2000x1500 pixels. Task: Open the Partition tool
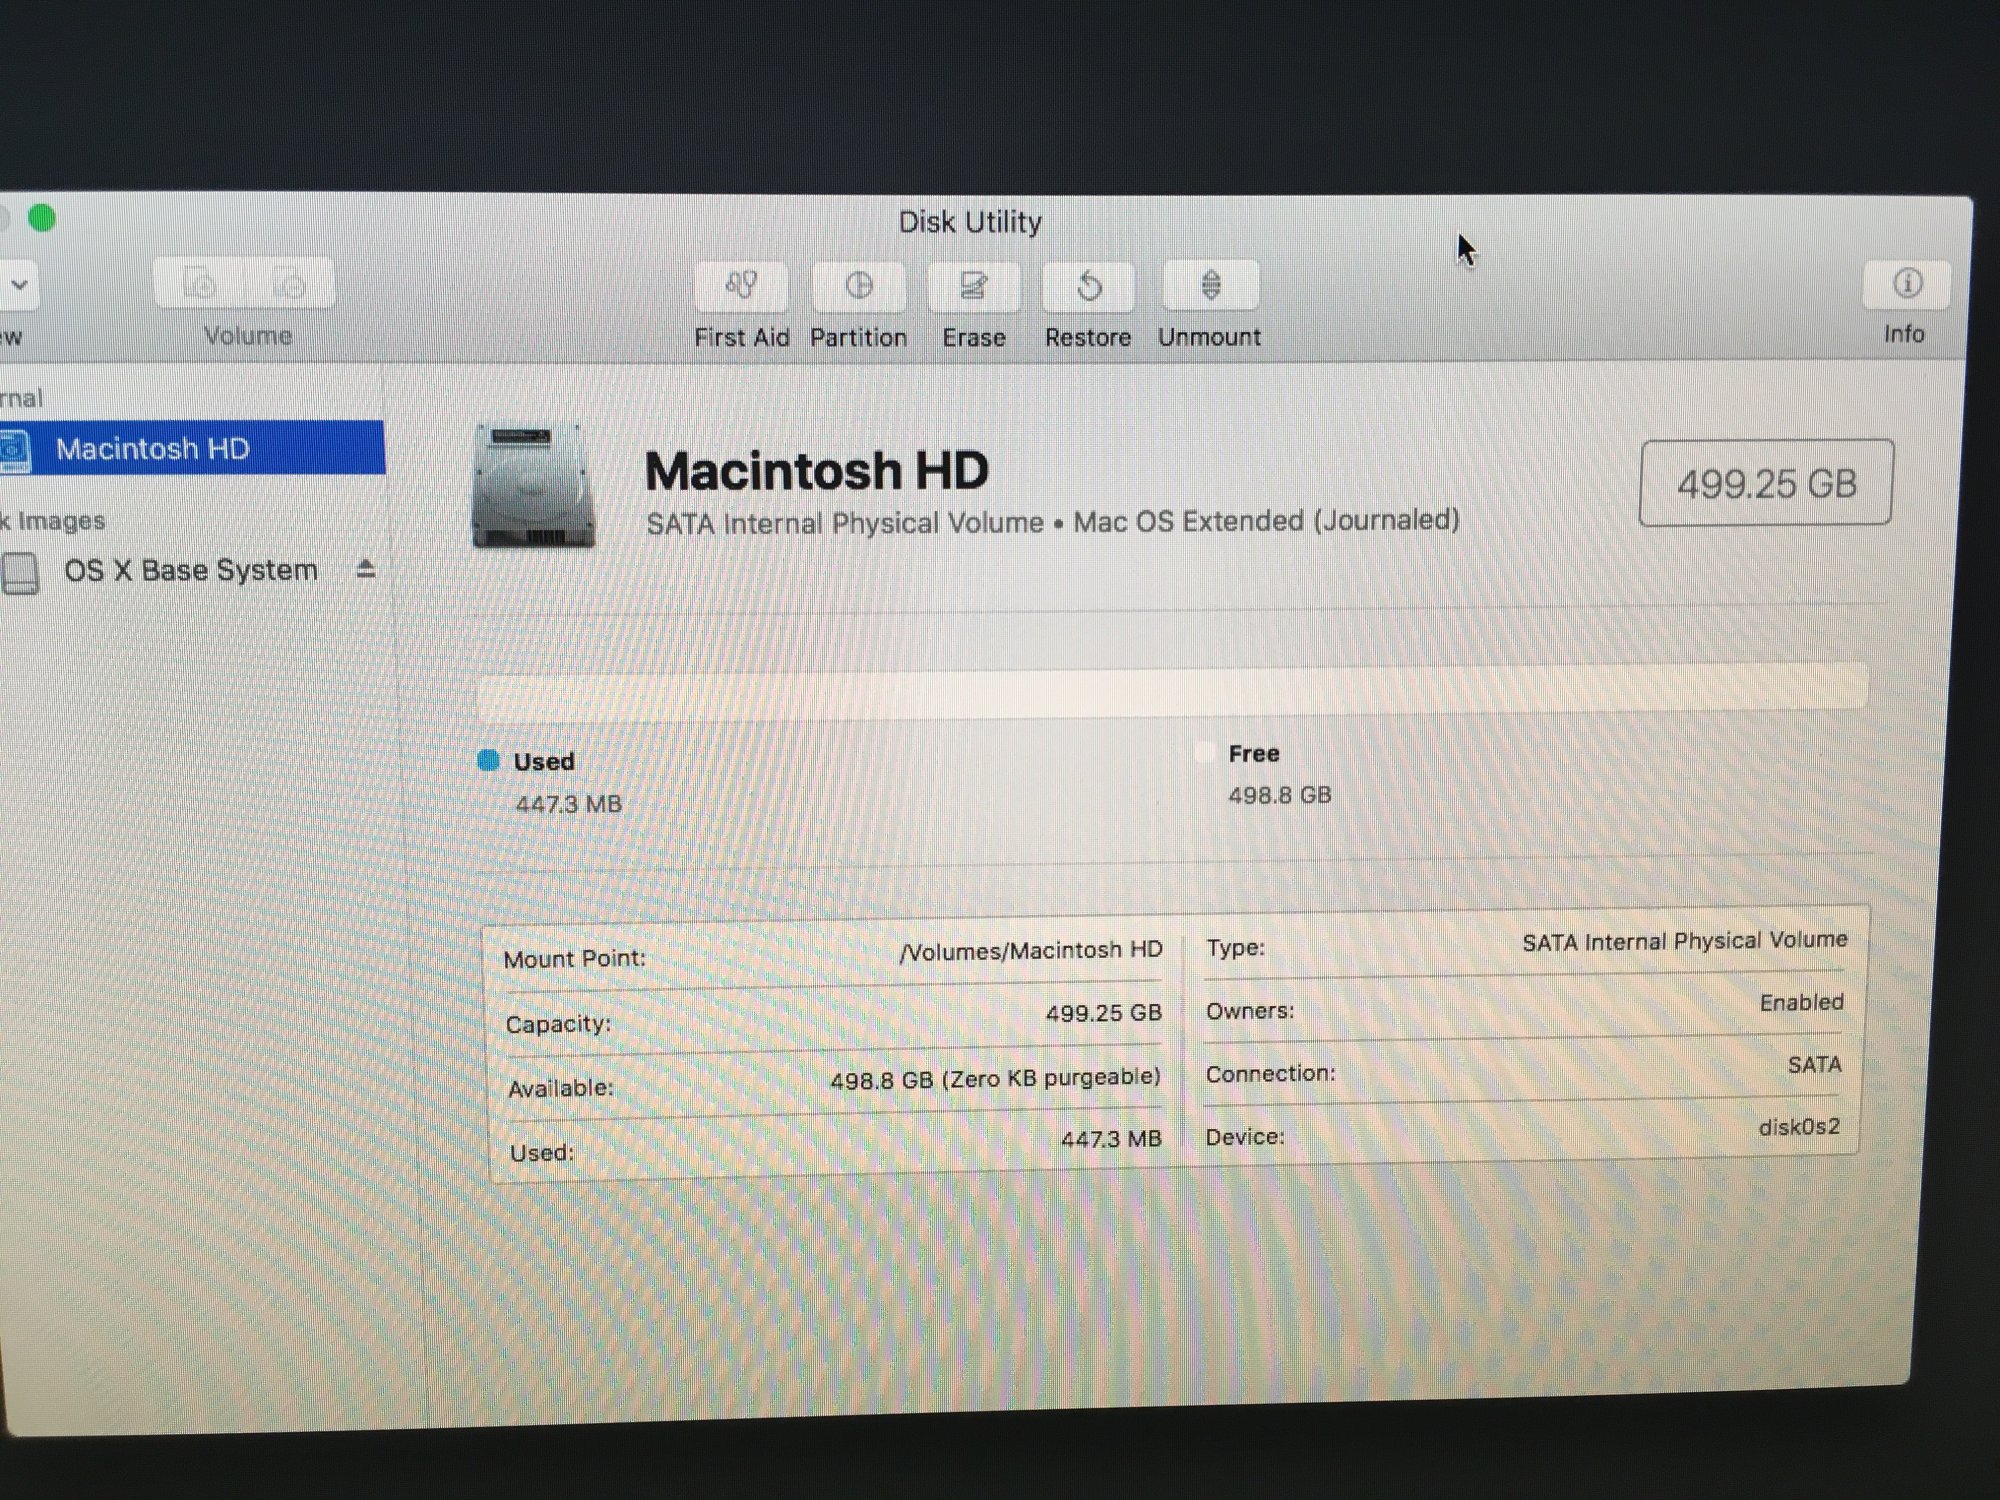pos(858,287)
